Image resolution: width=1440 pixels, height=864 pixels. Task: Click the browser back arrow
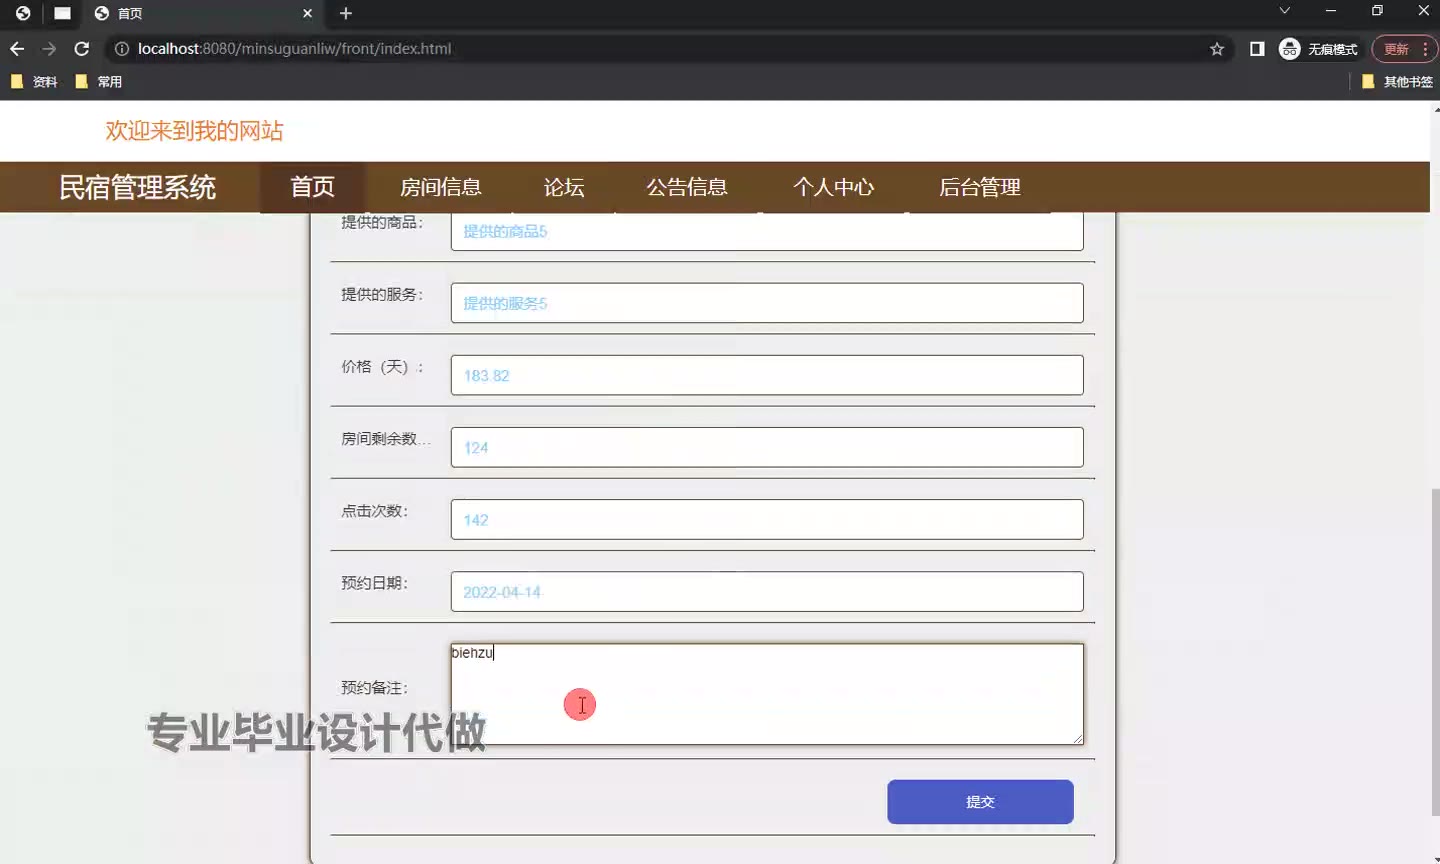17,49
